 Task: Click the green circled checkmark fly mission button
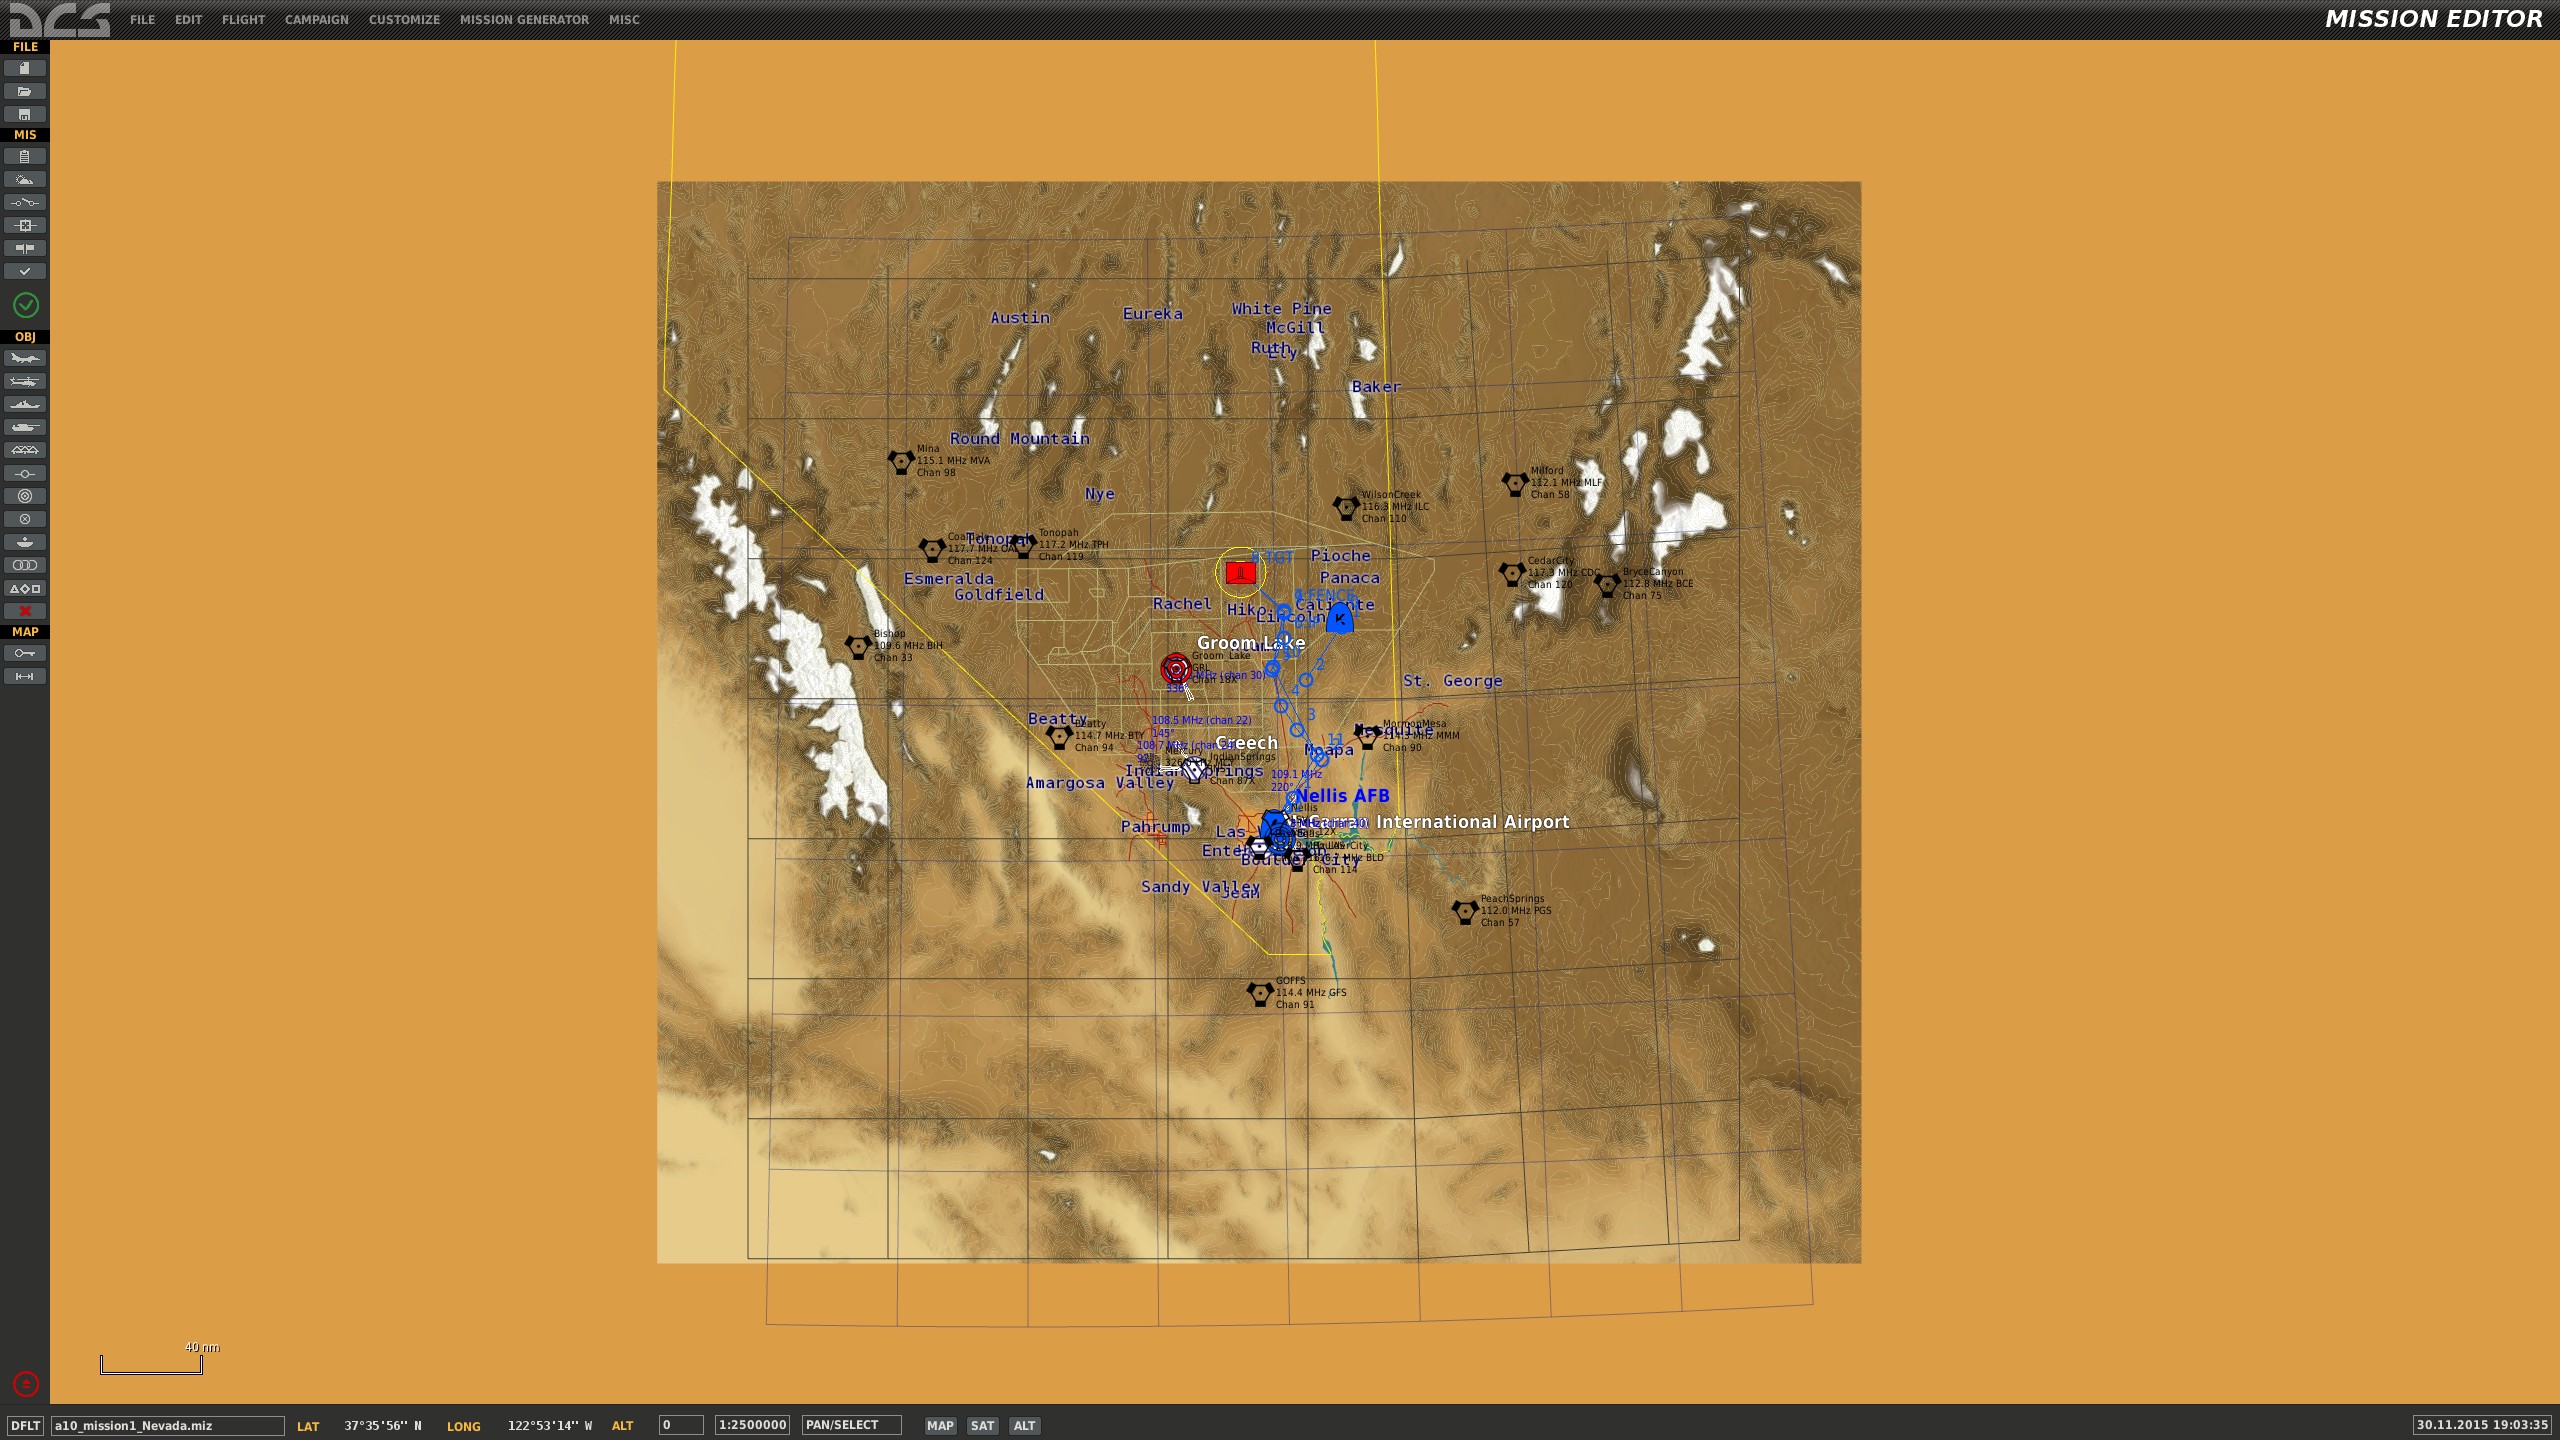25,305
